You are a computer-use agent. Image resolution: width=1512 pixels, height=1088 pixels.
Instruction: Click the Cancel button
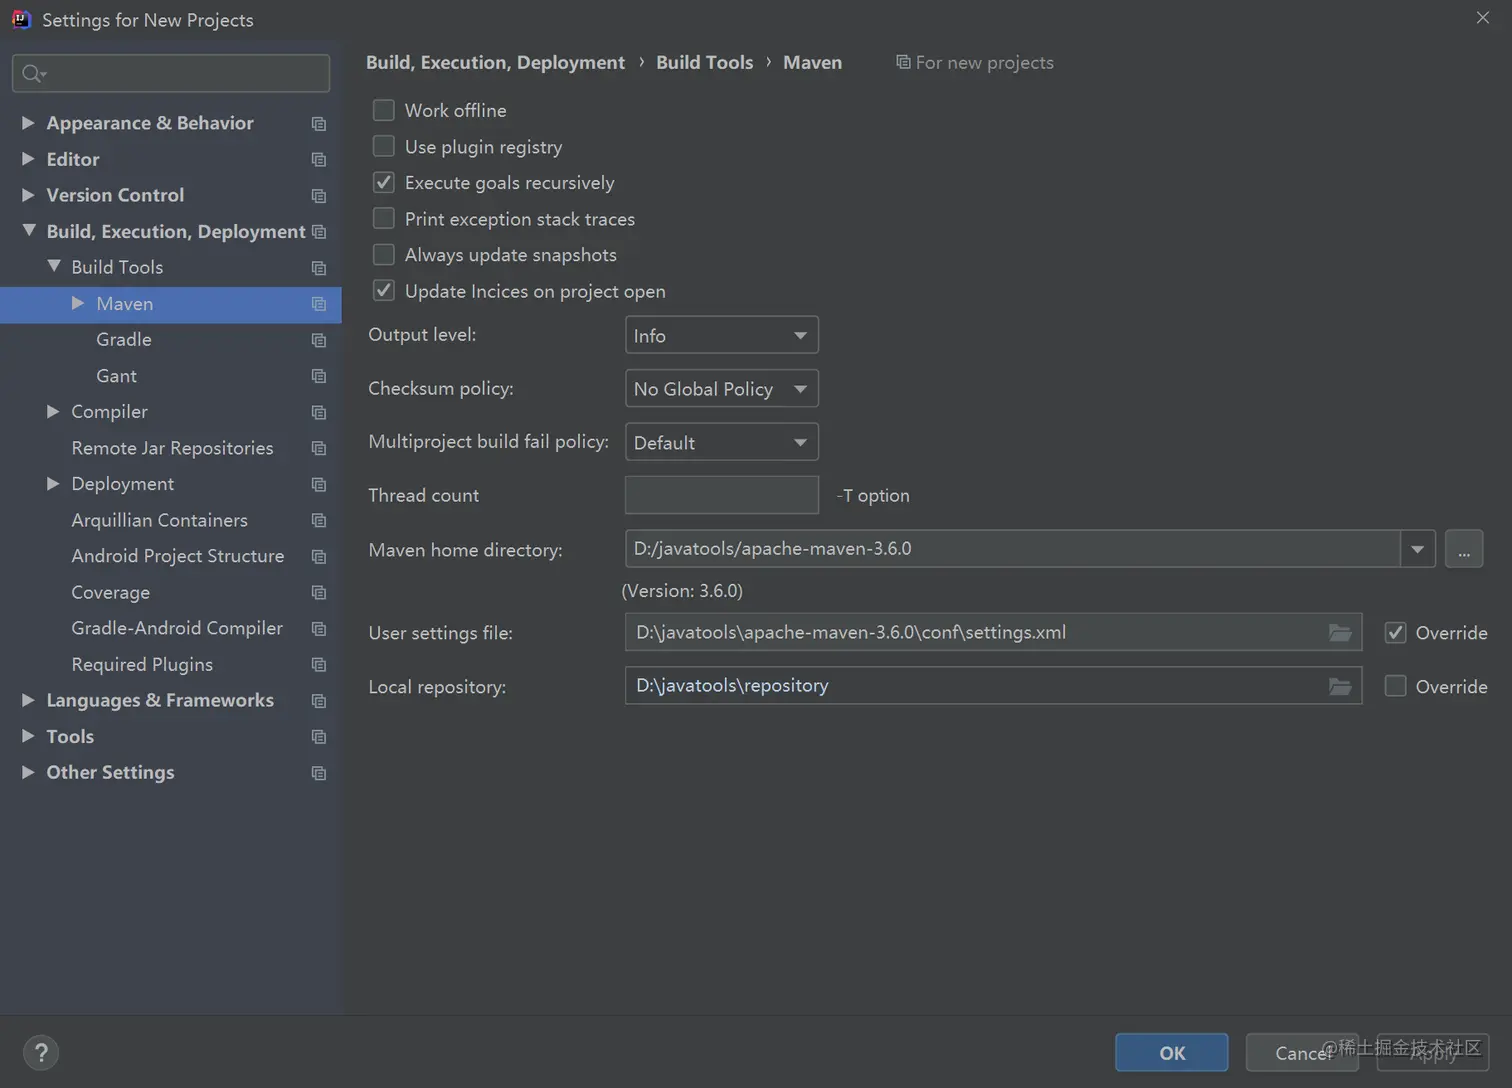1302,1052
